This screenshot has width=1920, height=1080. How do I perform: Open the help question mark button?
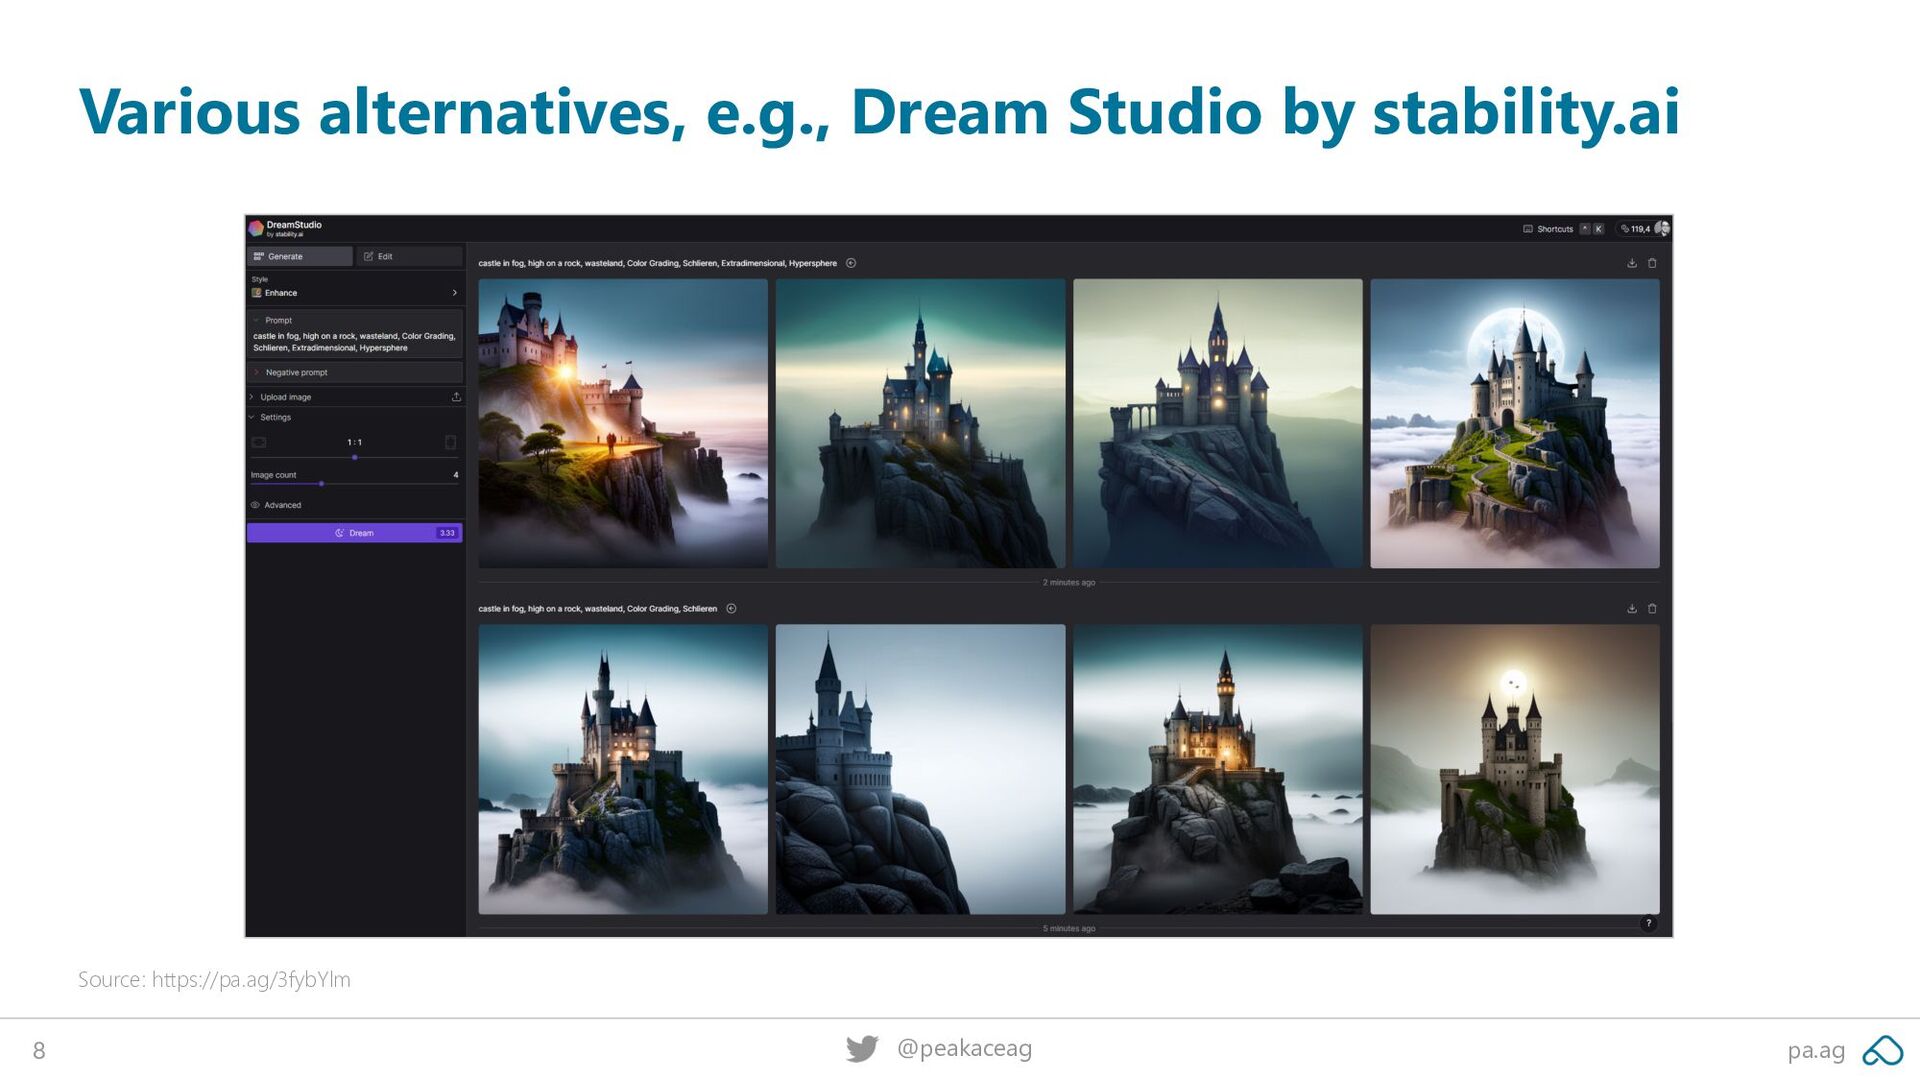click(1648, 923)
